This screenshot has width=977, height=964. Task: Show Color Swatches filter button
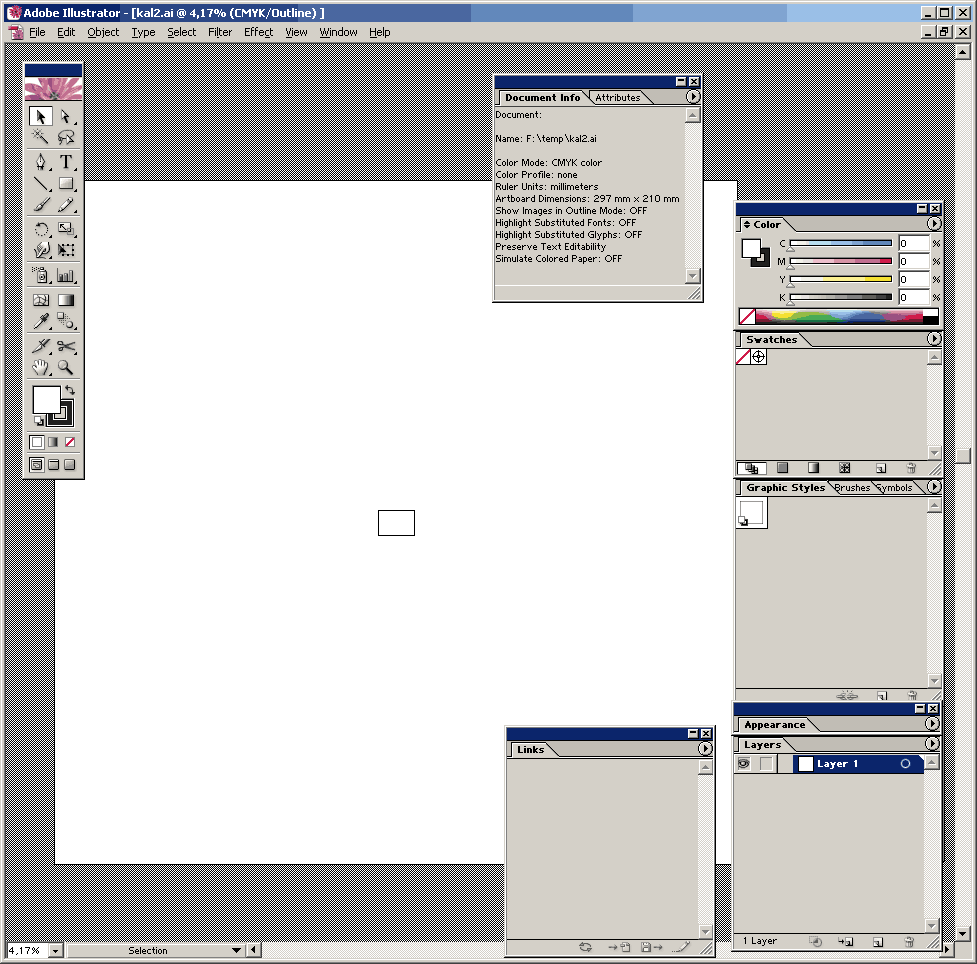[783, 468]
